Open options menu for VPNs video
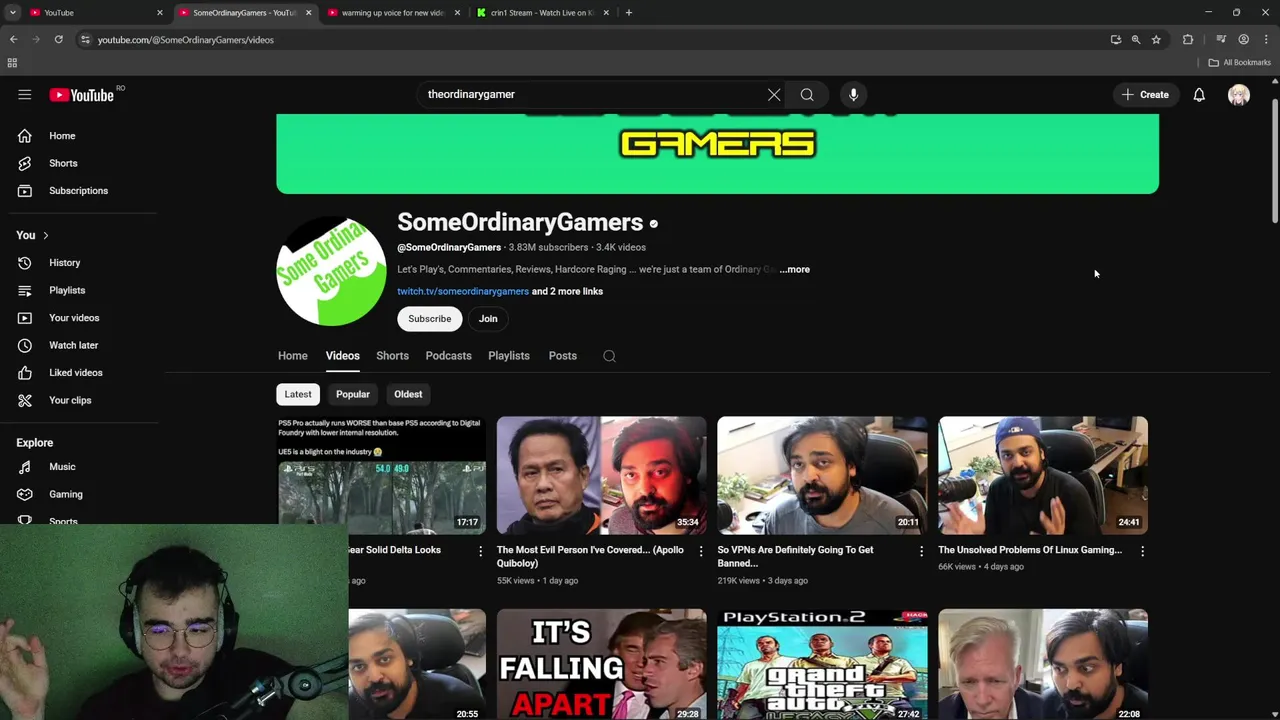The width and height of the screenshot is (1280, 720). [x=922, y=551]
